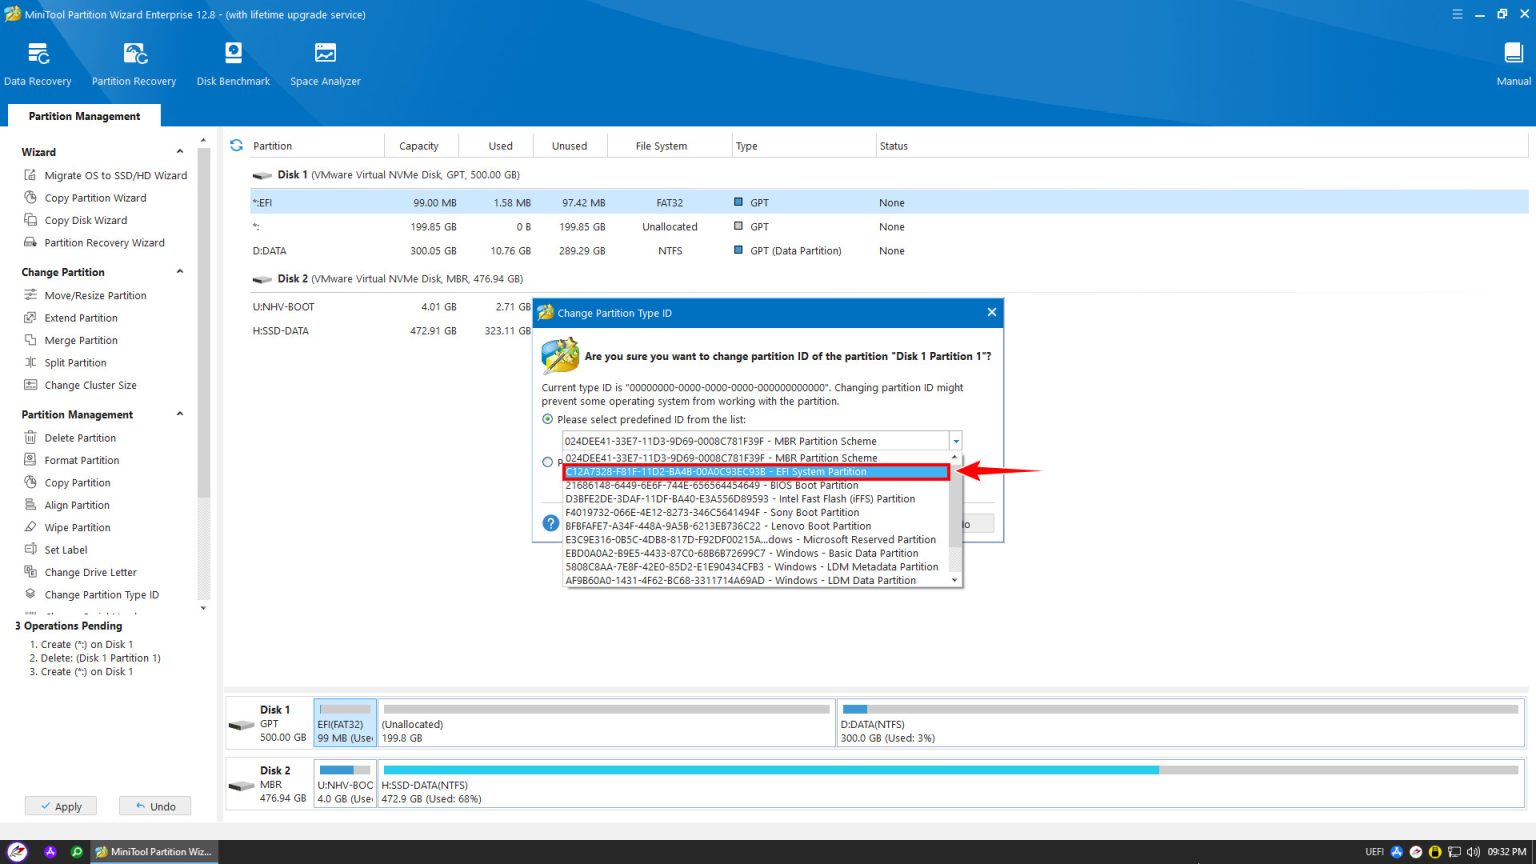Collapse the Wizard section
The image size is (1536, 864).
pyautogui.click(x=179, y=151)
